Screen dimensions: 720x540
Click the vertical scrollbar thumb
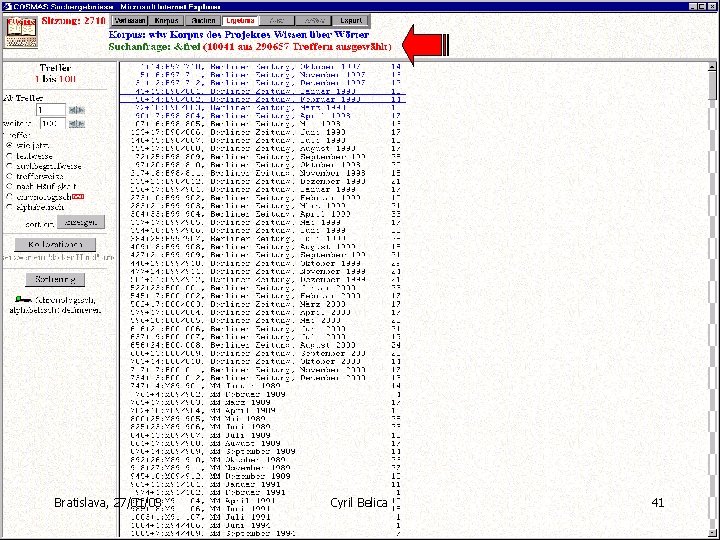coord(712,85)
